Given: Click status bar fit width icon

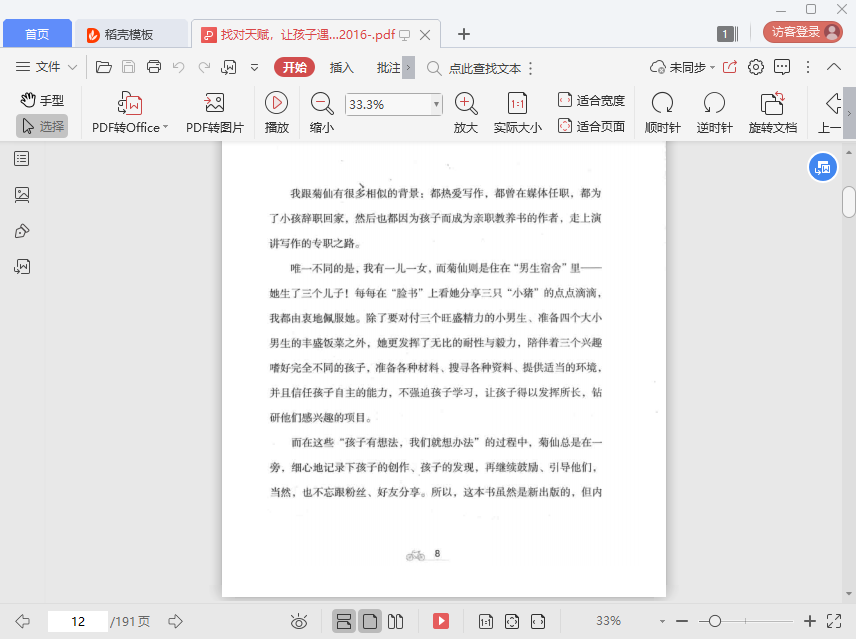Looking at the screenshot, I should [538, 621].
